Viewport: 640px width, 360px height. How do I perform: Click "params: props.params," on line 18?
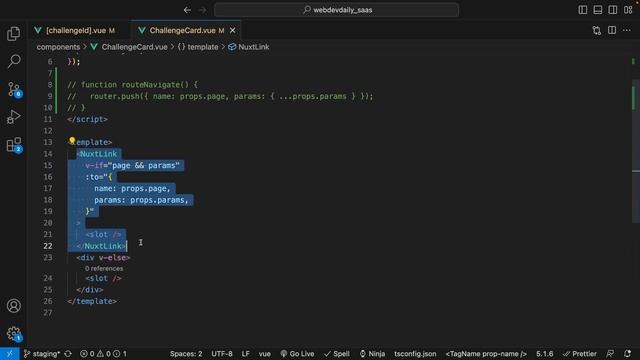coord(141,200)
